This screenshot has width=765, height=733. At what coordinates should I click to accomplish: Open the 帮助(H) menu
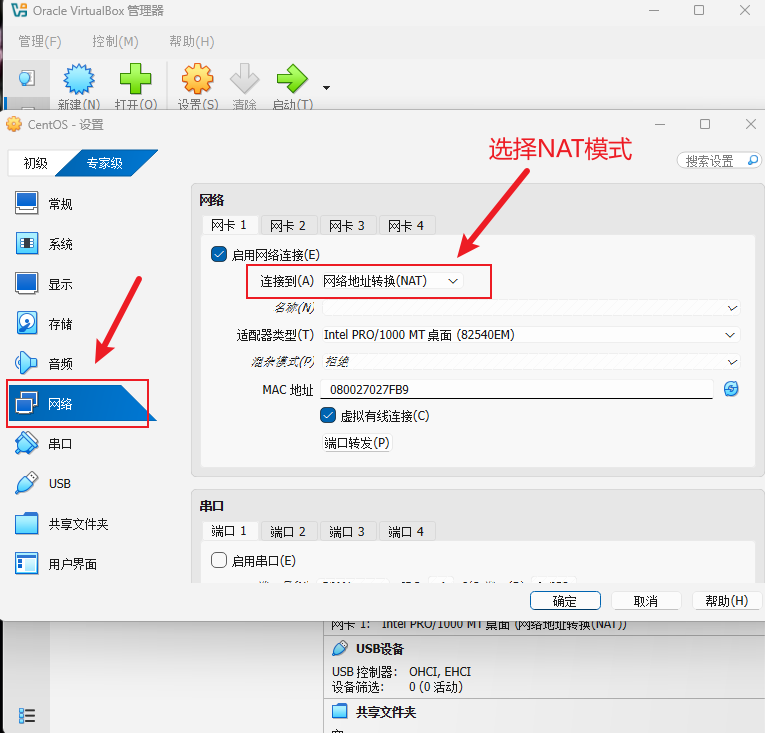(192, 41)
